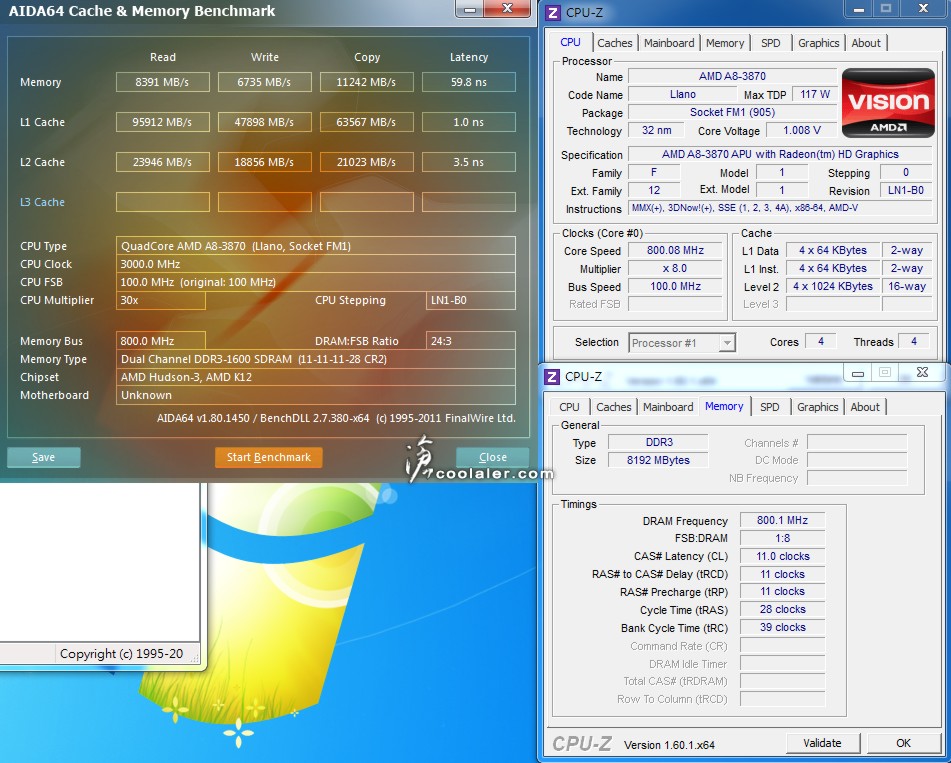Switch to CPU tab in lower CPU-Z window
Image resolution: width=951 pixels, height=763 pixels.
click(x=569, y=407)
